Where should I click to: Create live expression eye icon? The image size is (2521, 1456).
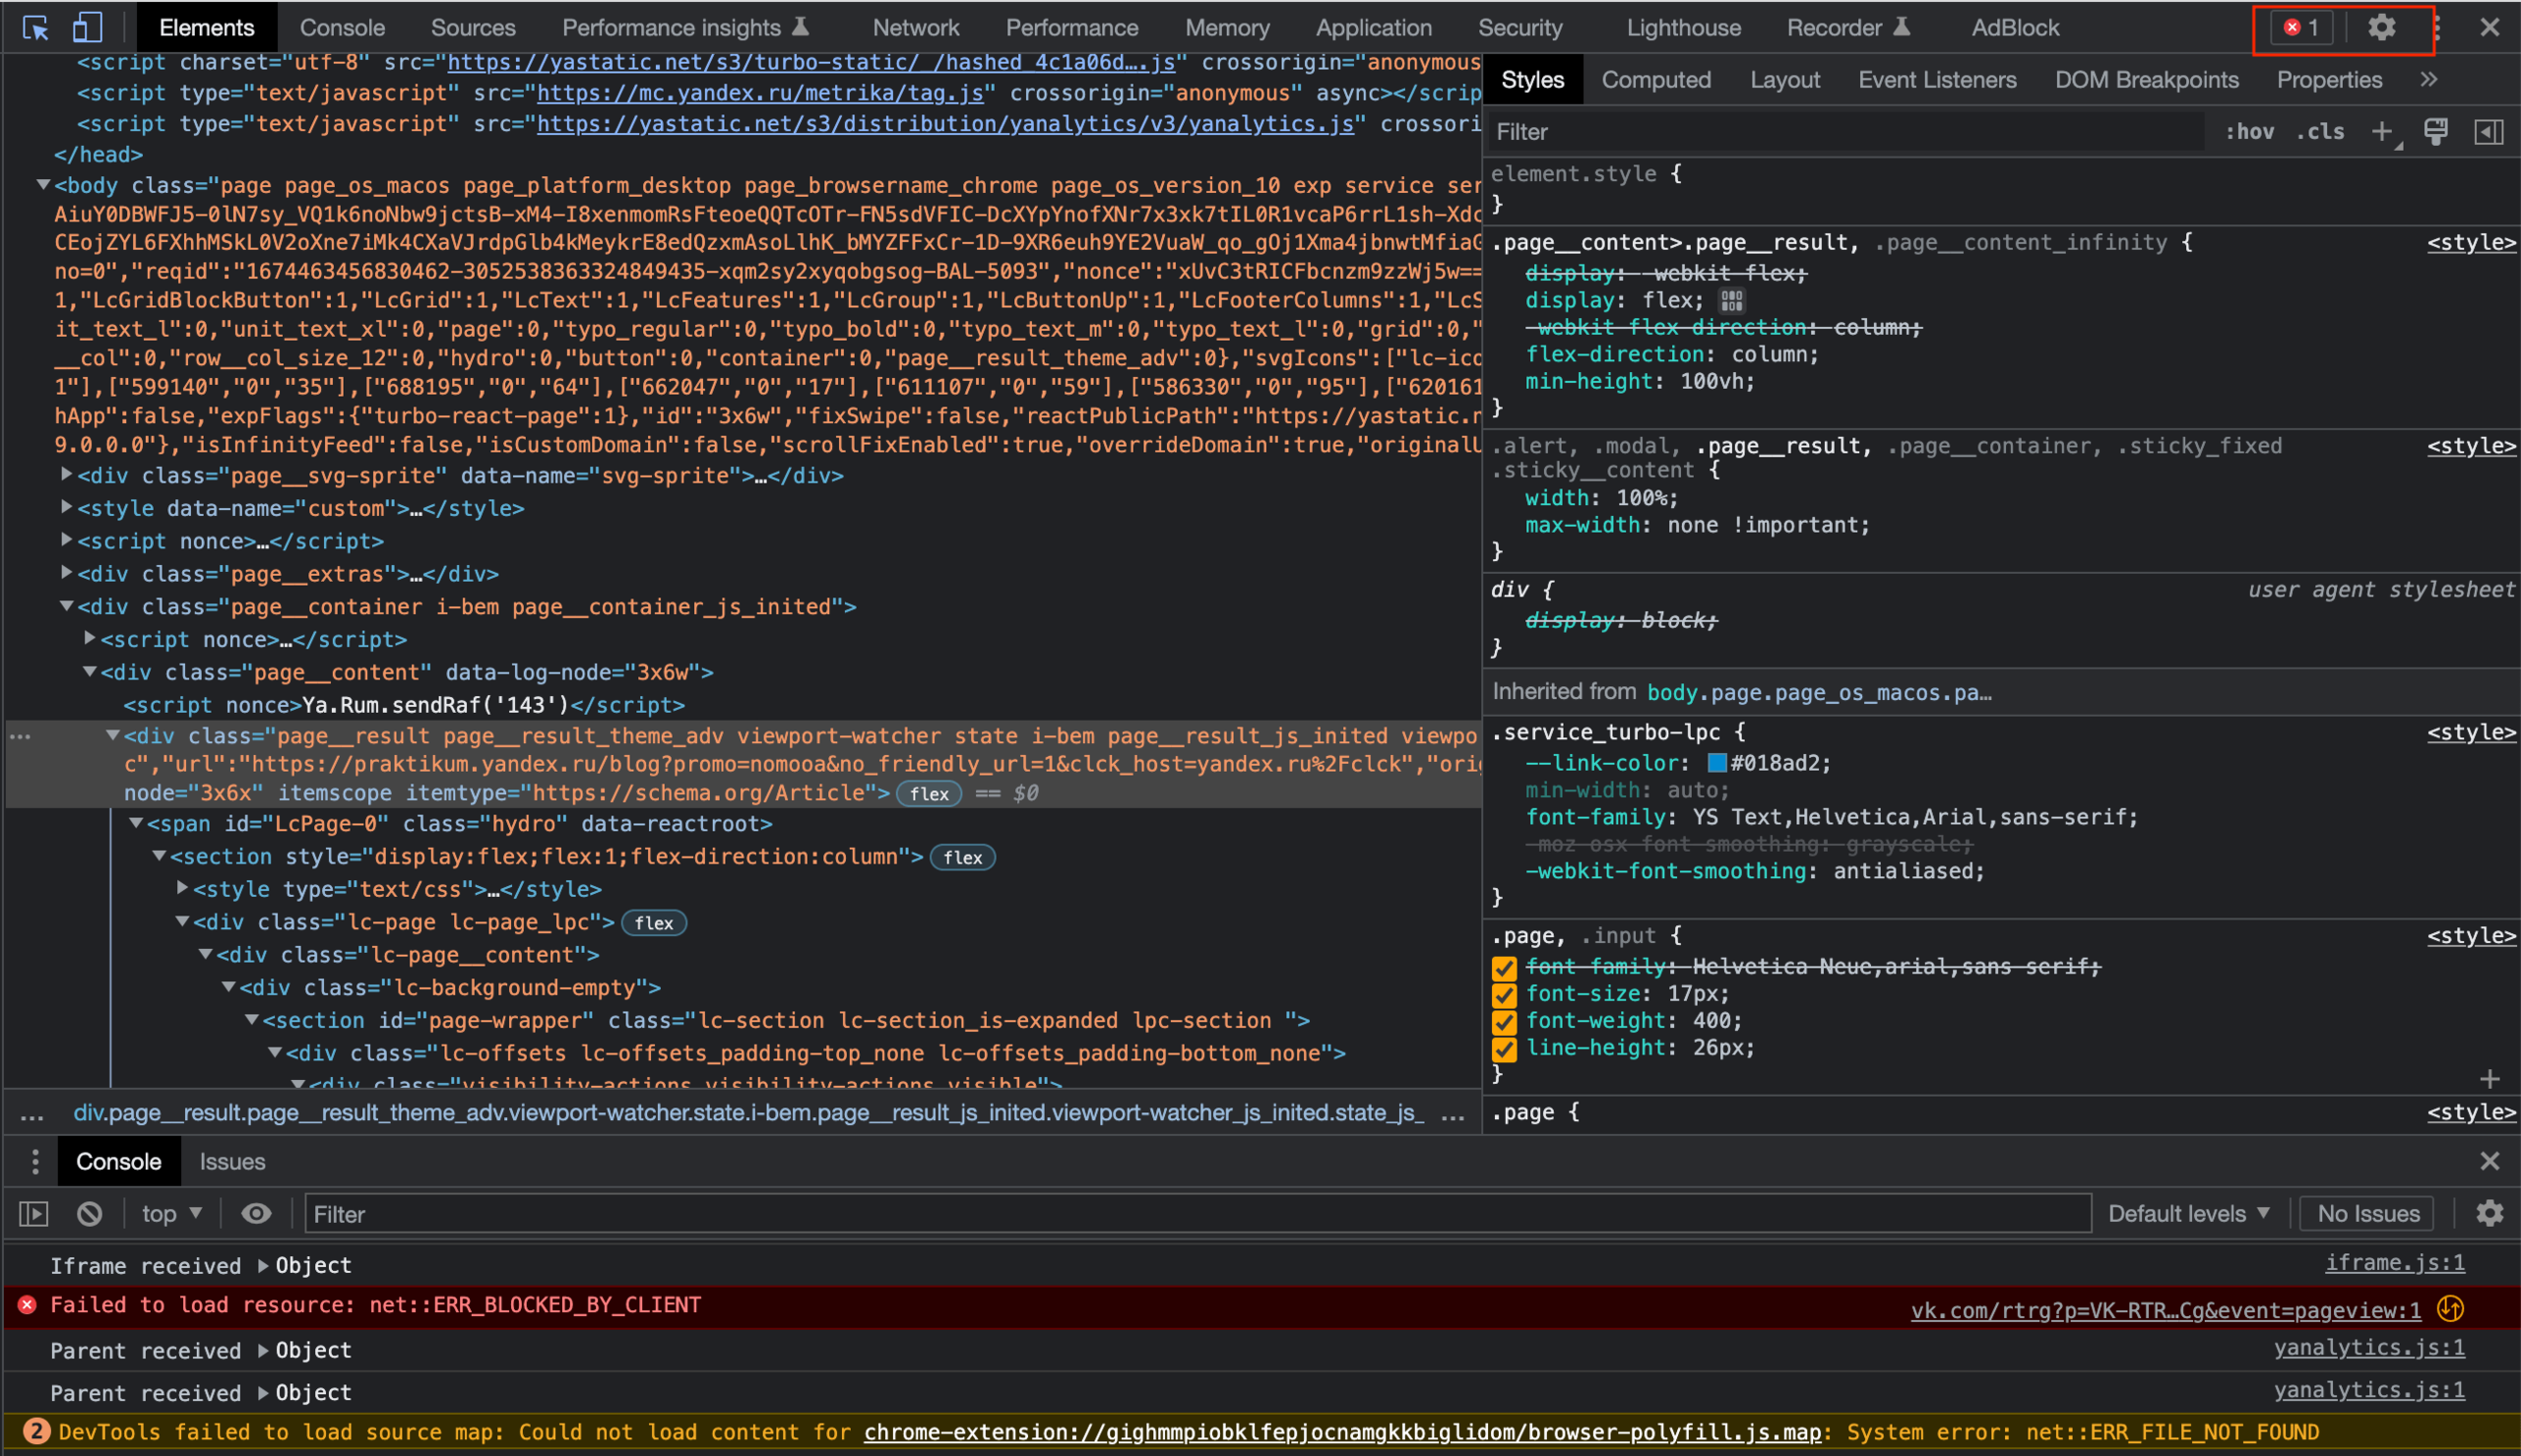coord(256,1214)
